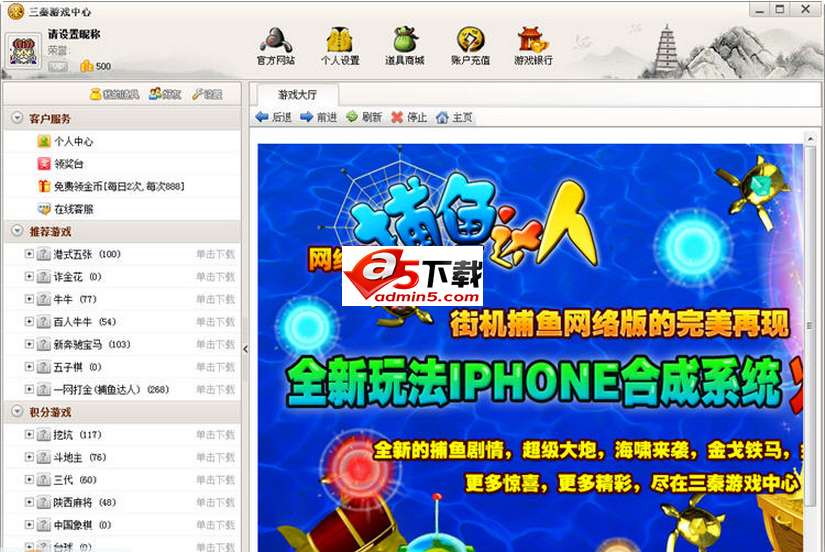Click the friends icon in sidebar toolbar

[155, 94]
